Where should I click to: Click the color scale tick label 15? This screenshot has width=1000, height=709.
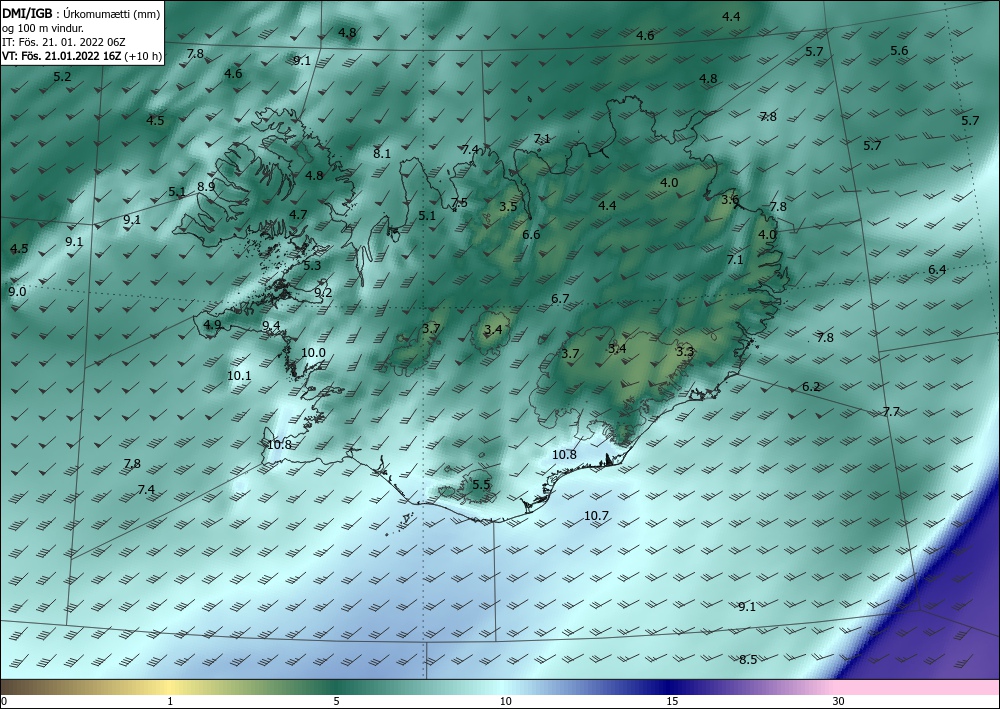pyautogui.click(x=672, y=701)
